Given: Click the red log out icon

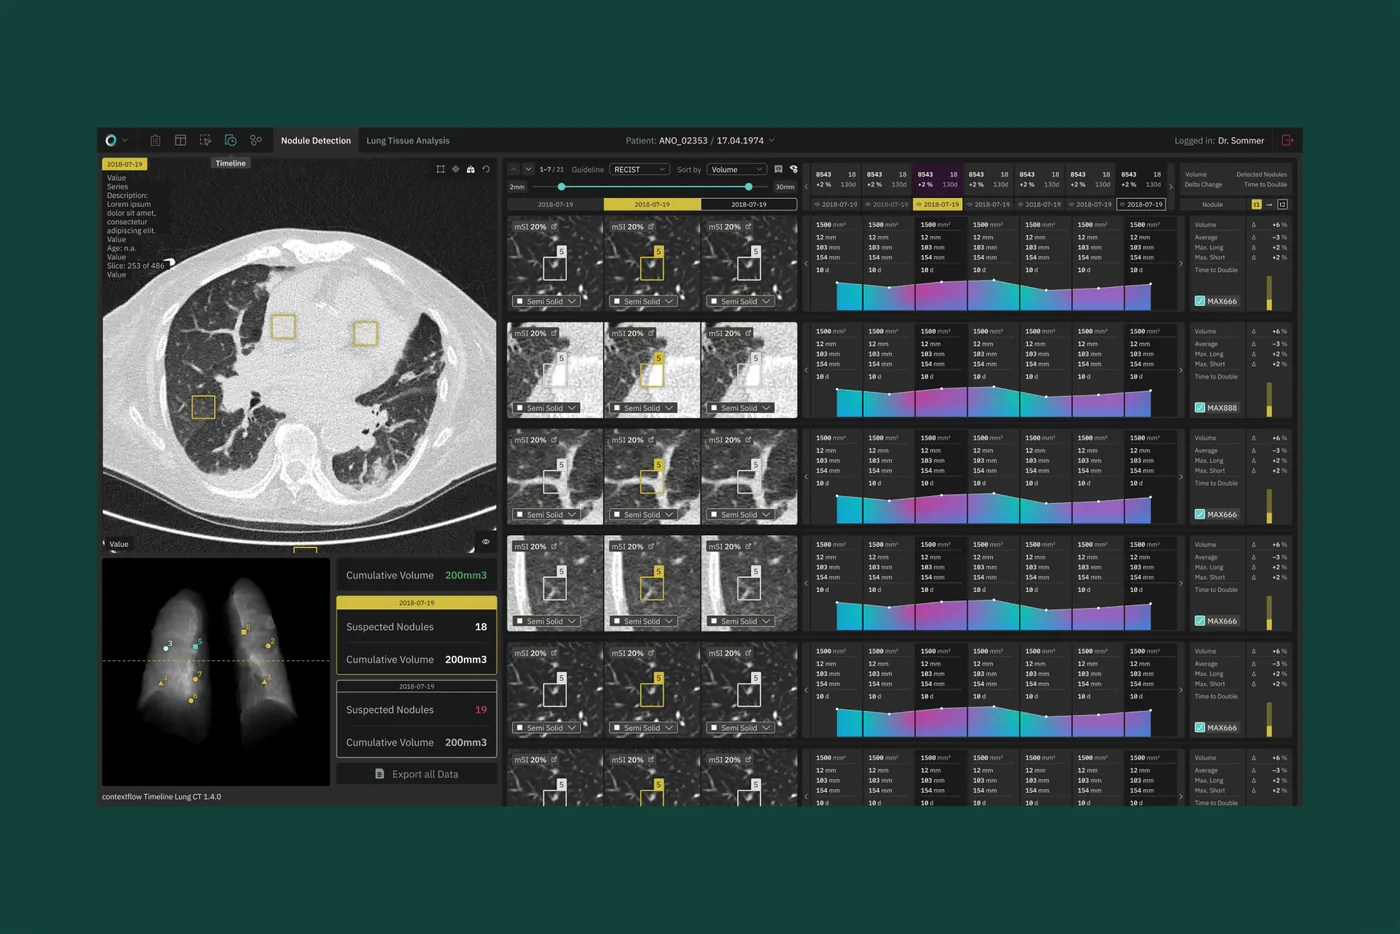Looking at the screenshot, I should [x=1287, y=140].
